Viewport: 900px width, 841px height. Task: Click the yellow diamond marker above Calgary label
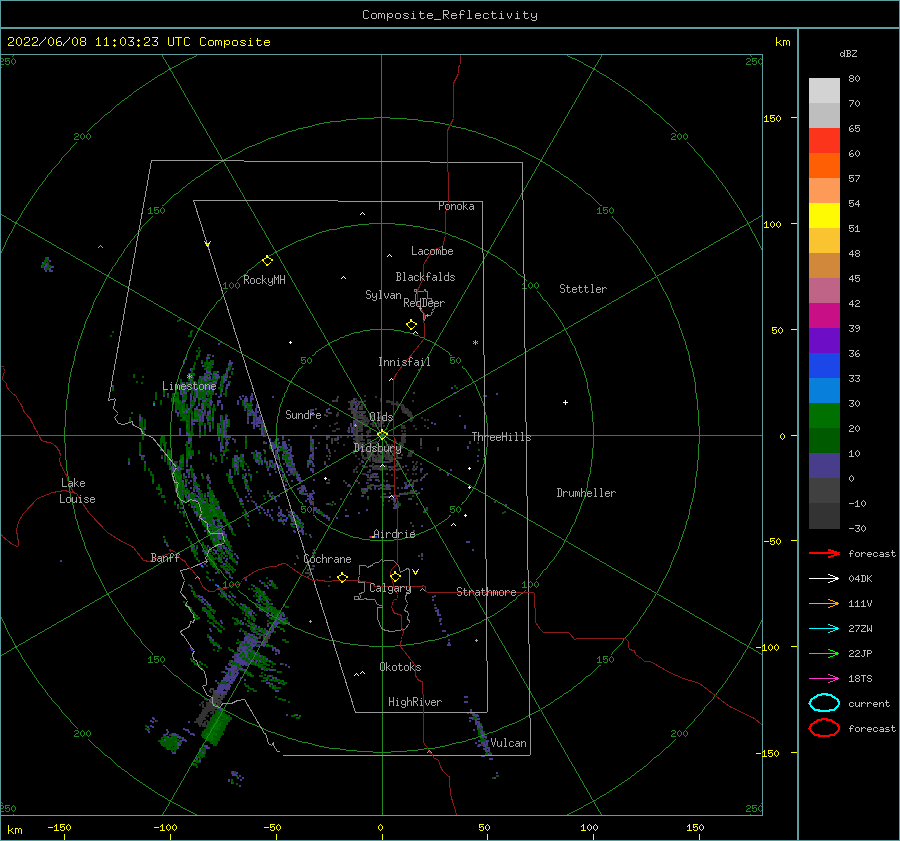click(x=395, y=576)
